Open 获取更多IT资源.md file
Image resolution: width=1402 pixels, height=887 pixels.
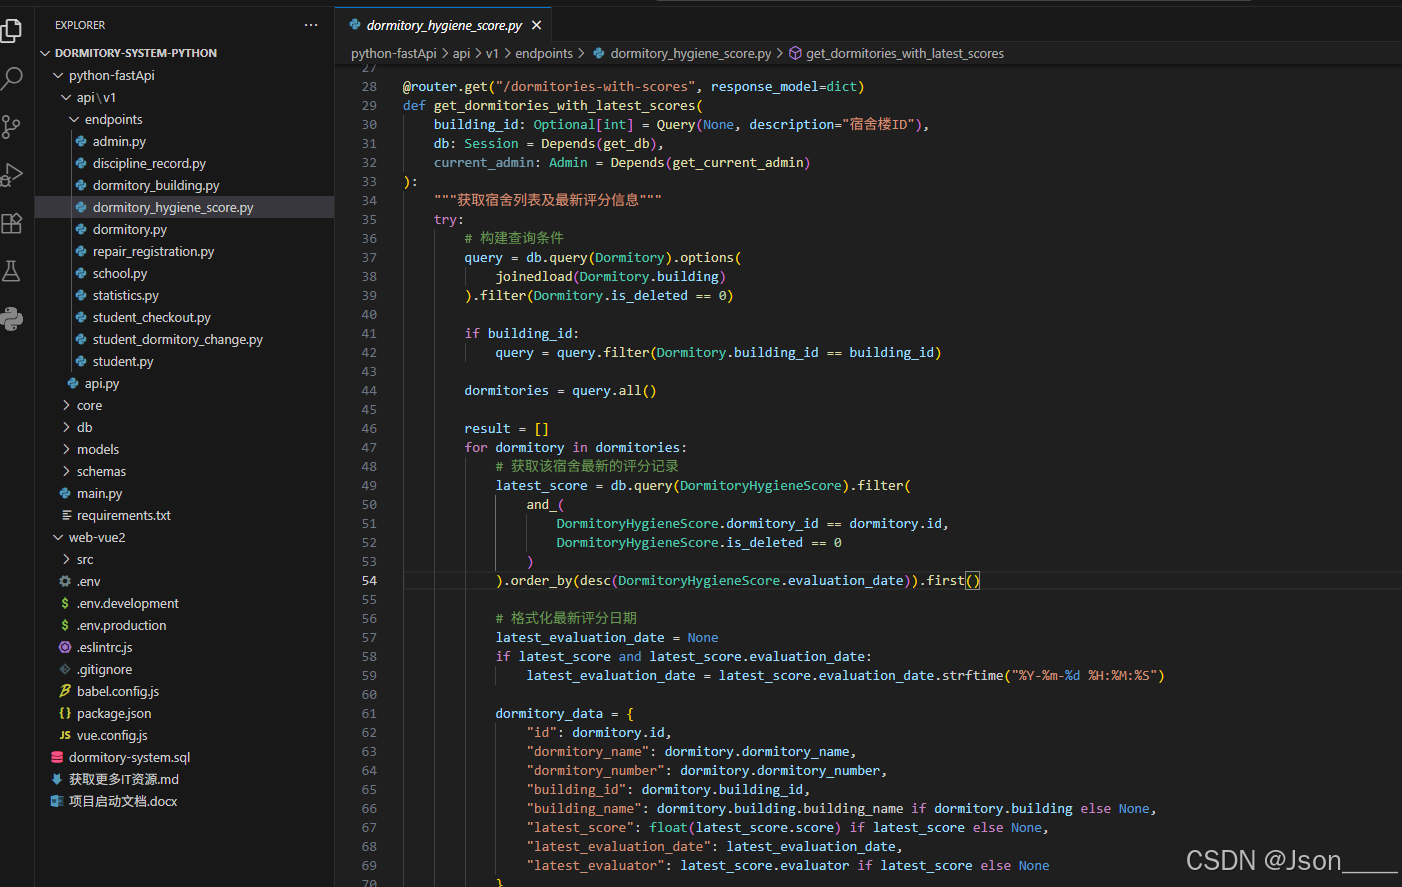[x=185, y=779]
